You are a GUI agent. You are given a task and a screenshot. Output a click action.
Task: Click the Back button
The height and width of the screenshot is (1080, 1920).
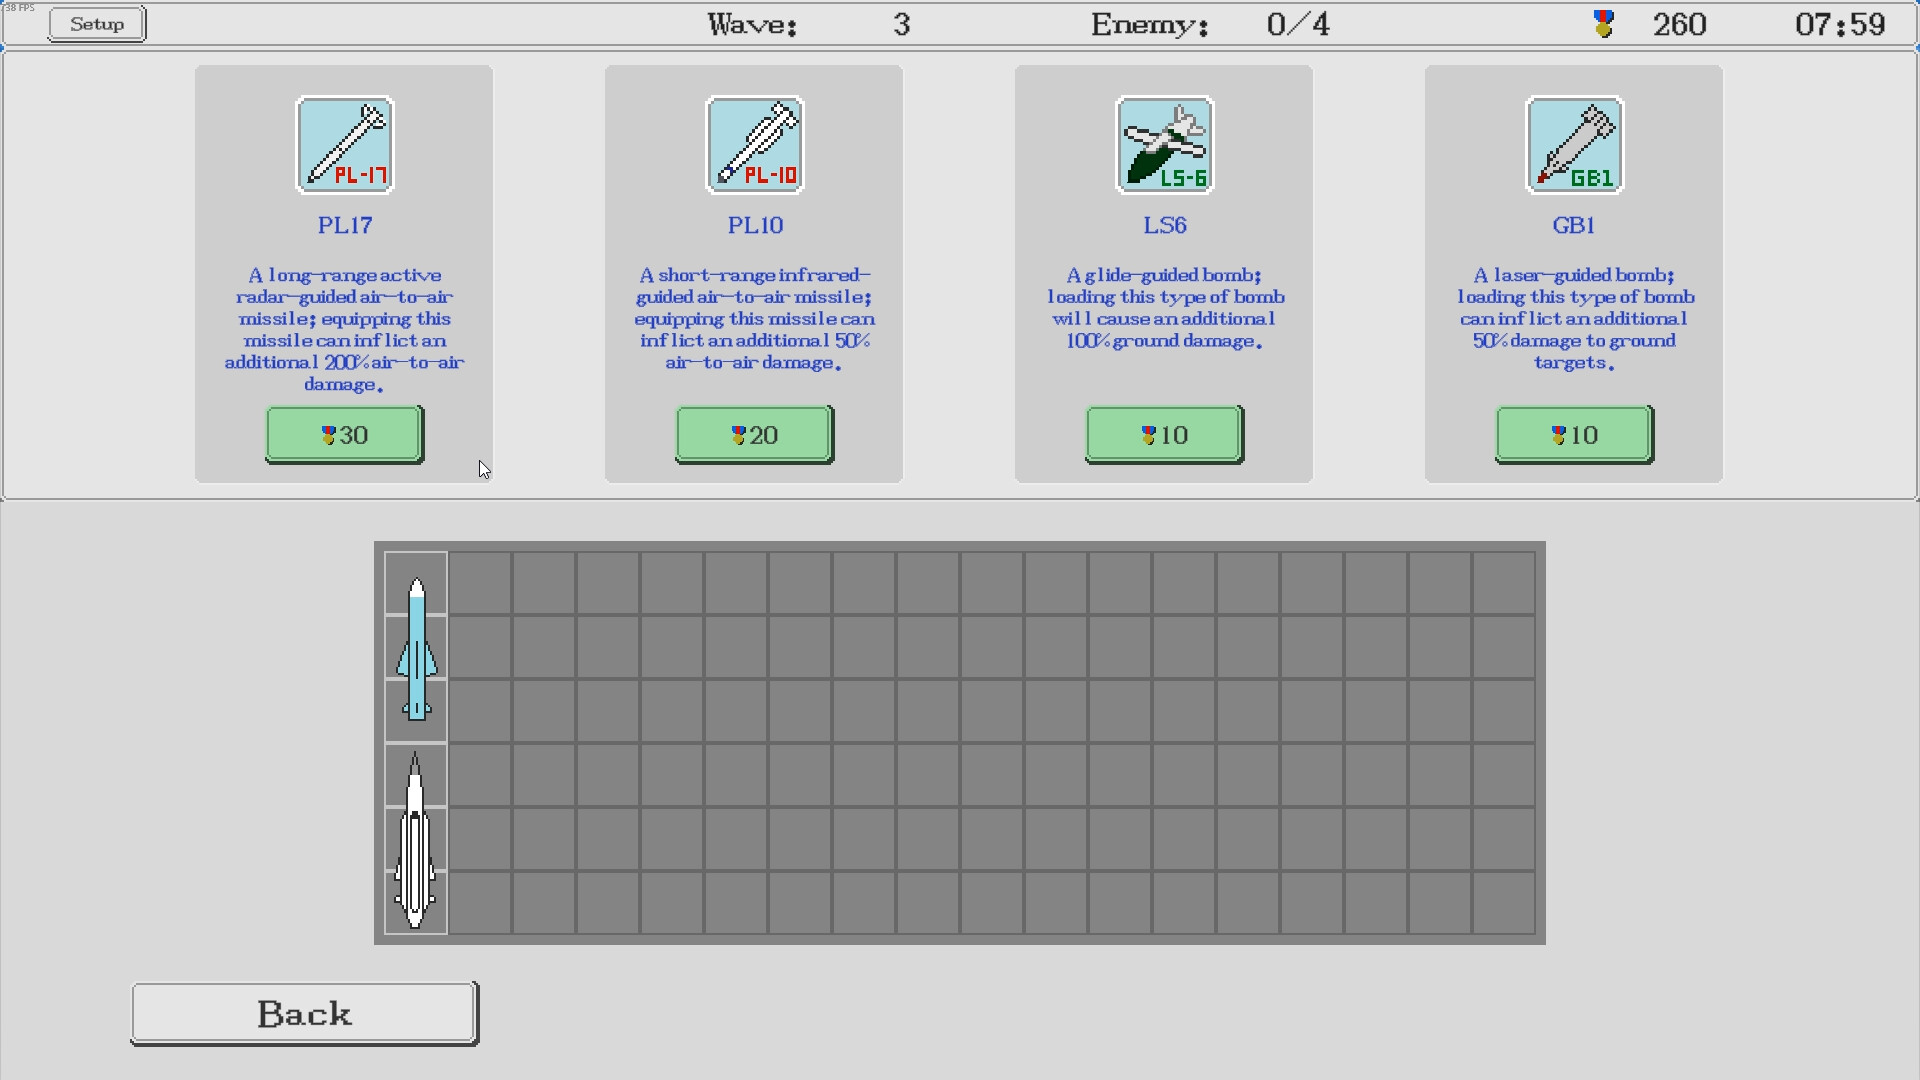[x=303, y=1013]
